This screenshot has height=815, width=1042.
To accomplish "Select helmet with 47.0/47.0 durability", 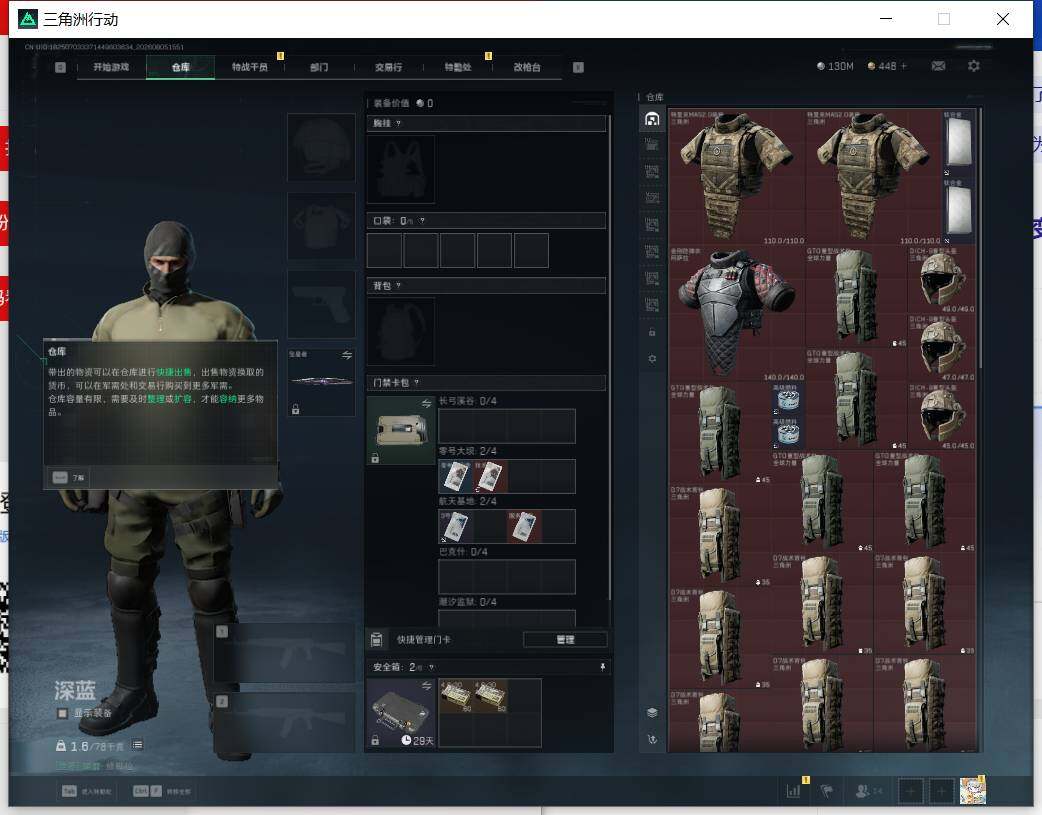I will coord(942,348).
